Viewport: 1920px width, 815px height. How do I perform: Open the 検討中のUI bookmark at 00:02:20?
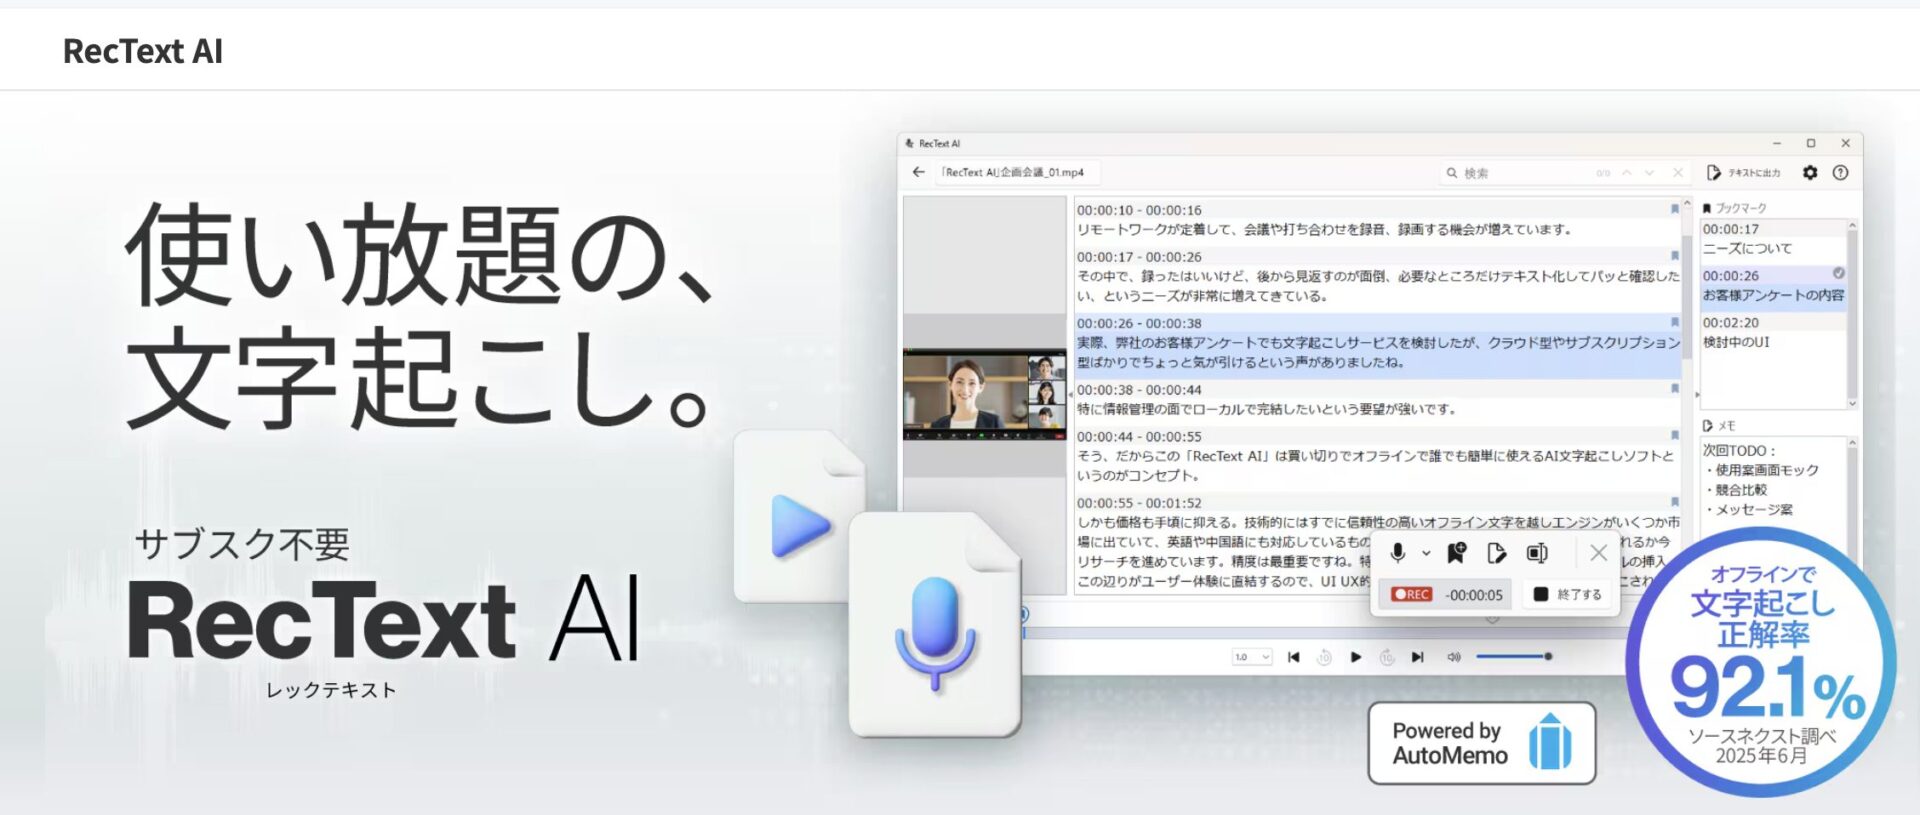[1773, 332]
